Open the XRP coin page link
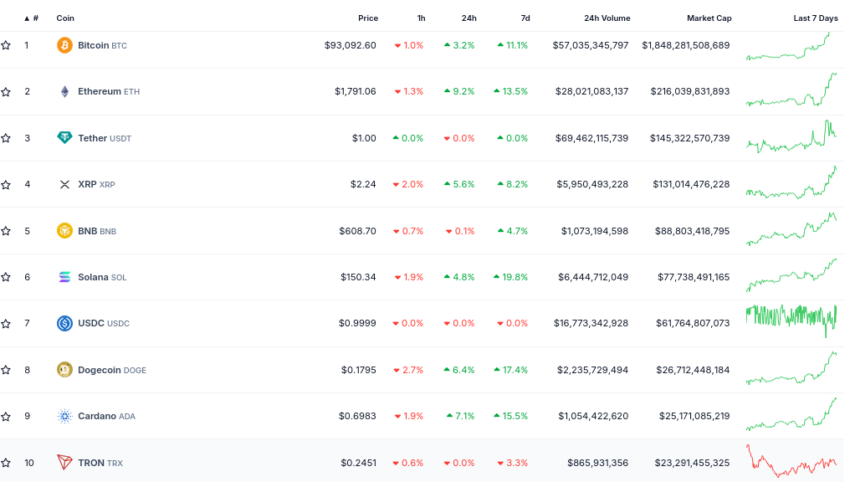 tap(96, 184)
